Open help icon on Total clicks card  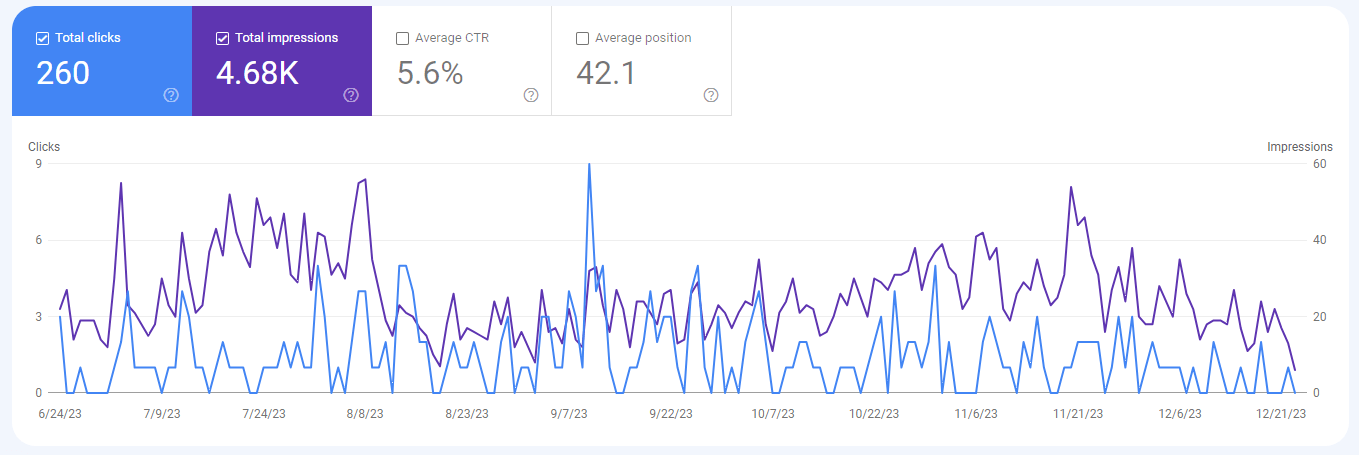tap(171, 95)
